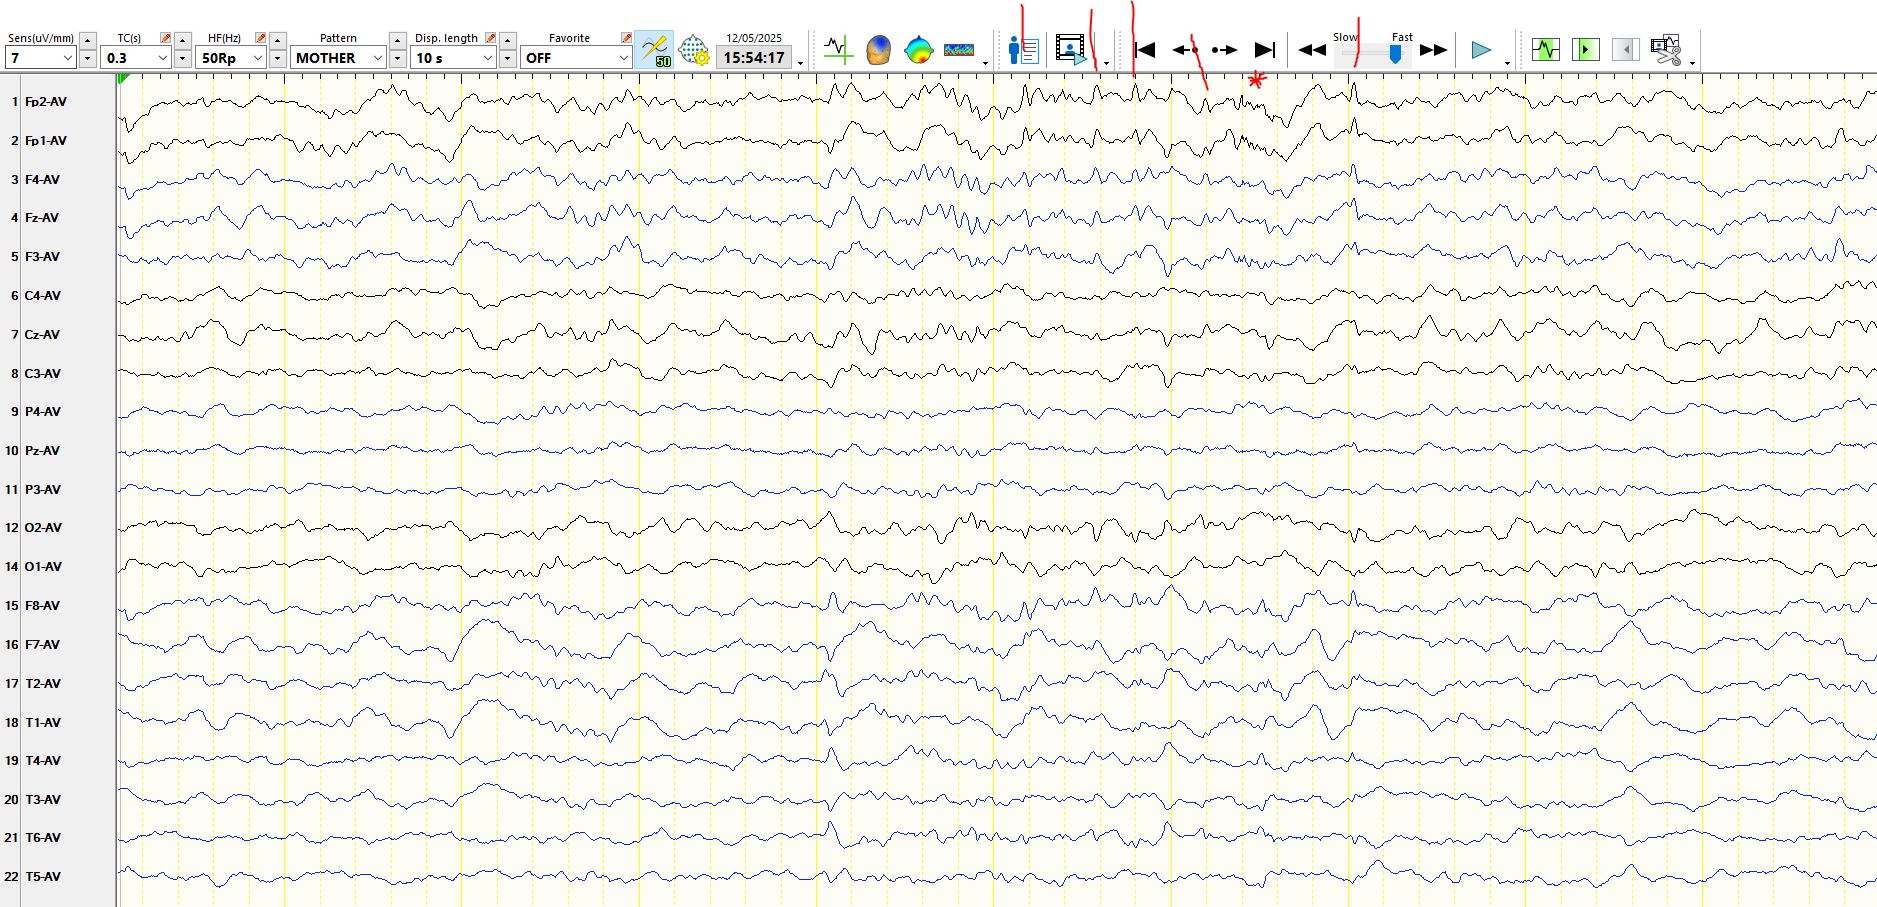Select channel label F4-AV
This screenshot has width=1877, height=907.
(42, 180)
